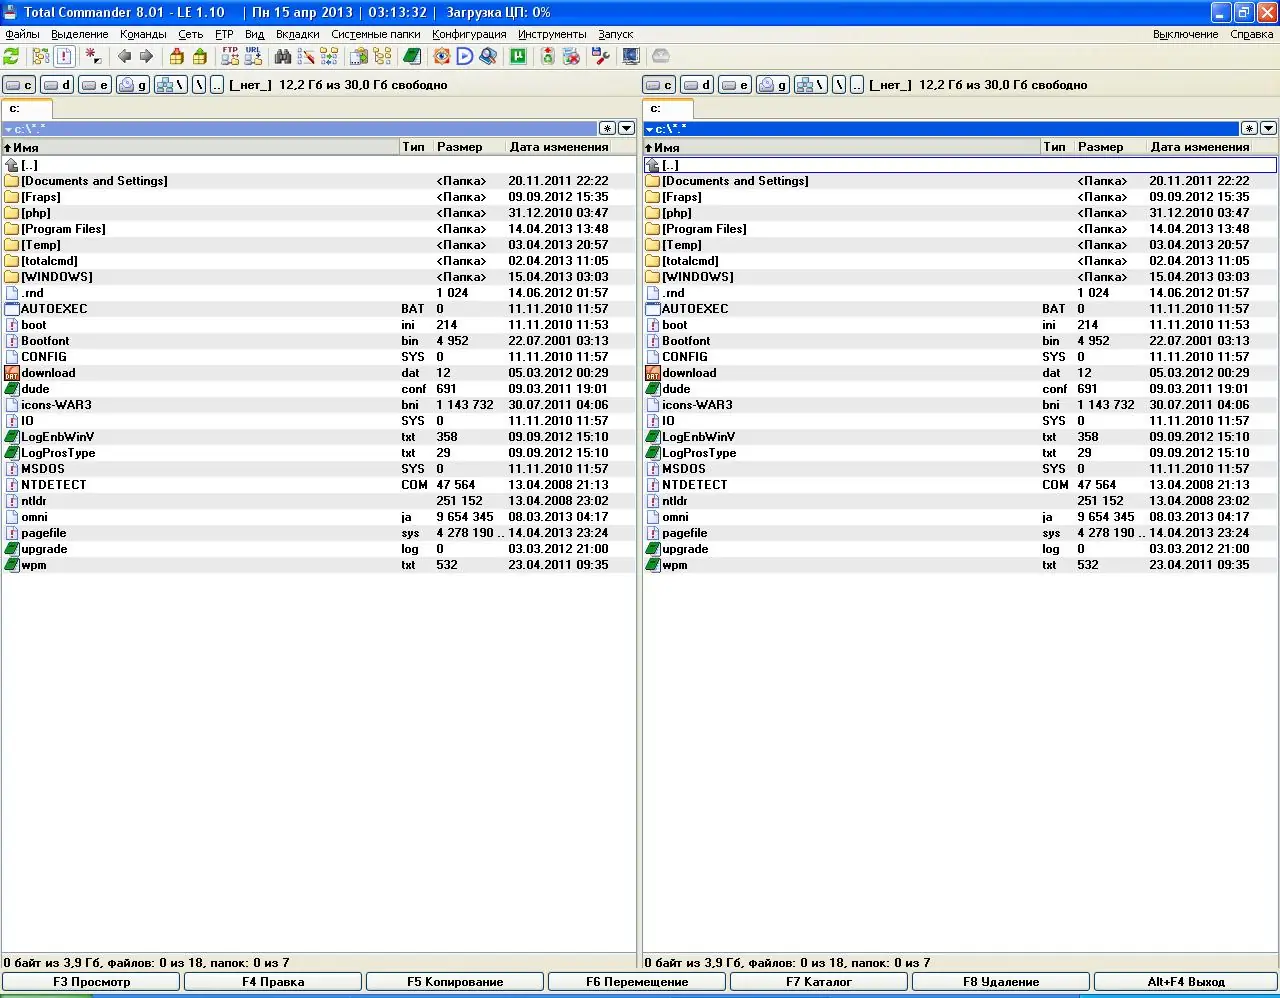Switch to the right panel c: tab

(667, 109)
